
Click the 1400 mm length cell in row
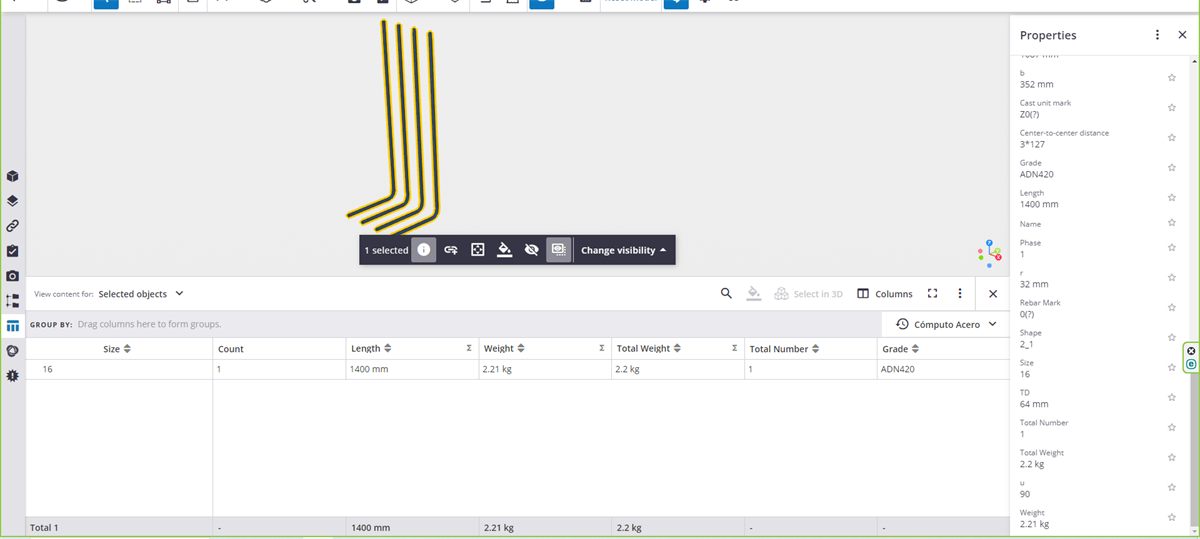click(412, 369)
